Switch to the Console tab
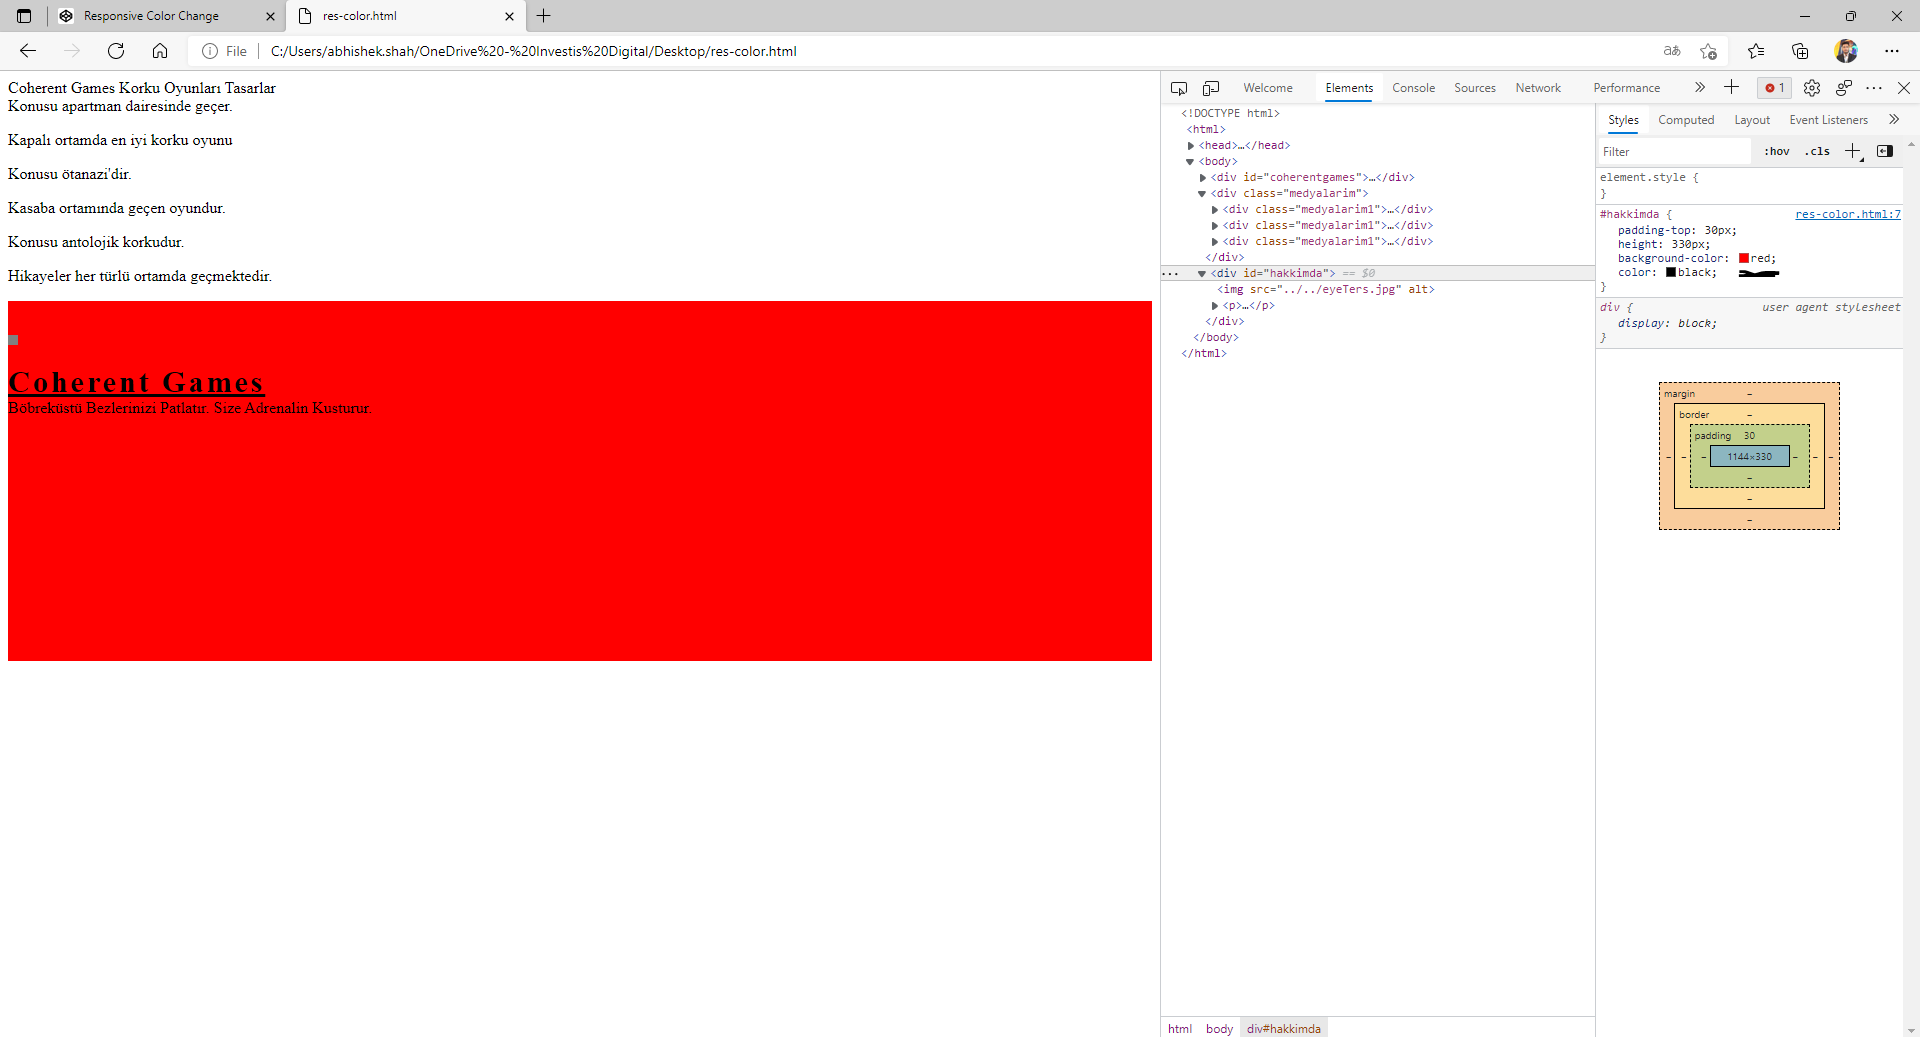This screenshot has height=1037, width=1920. [1413, 88]
